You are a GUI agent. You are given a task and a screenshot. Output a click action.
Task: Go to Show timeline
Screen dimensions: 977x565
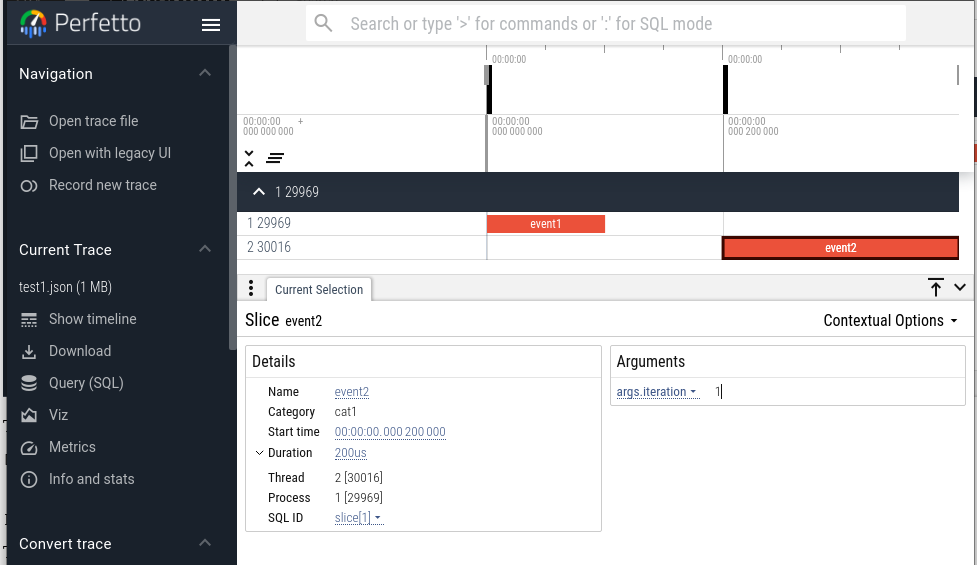(93, 320)
